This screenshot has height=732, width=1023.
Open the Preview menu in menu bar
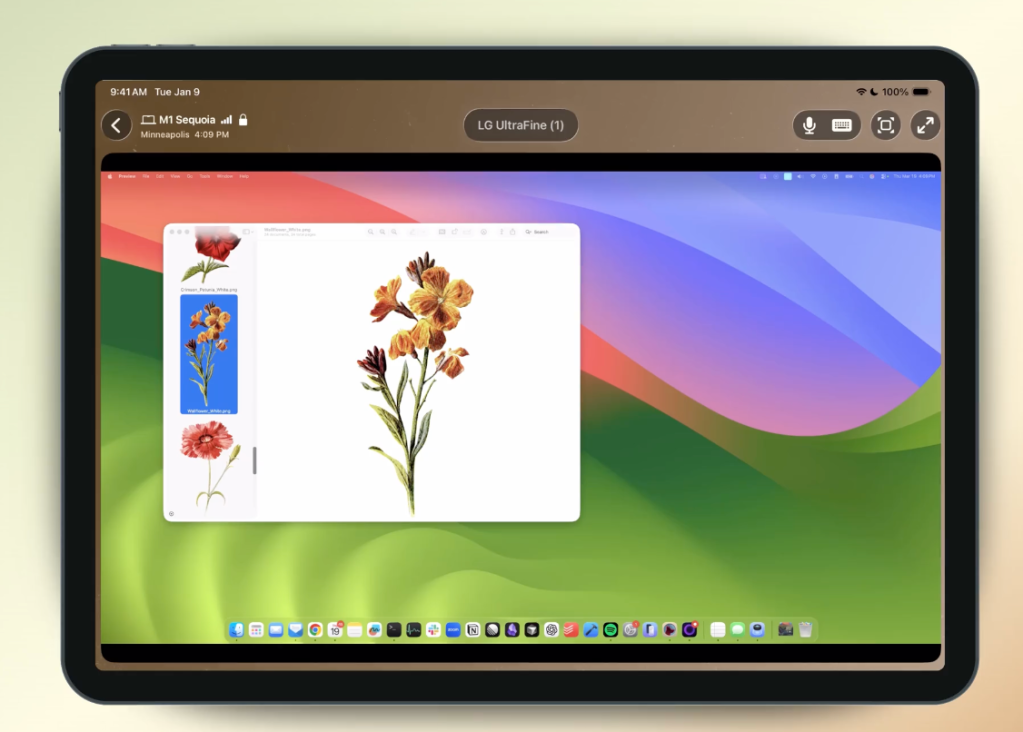[x=127, y=176]
